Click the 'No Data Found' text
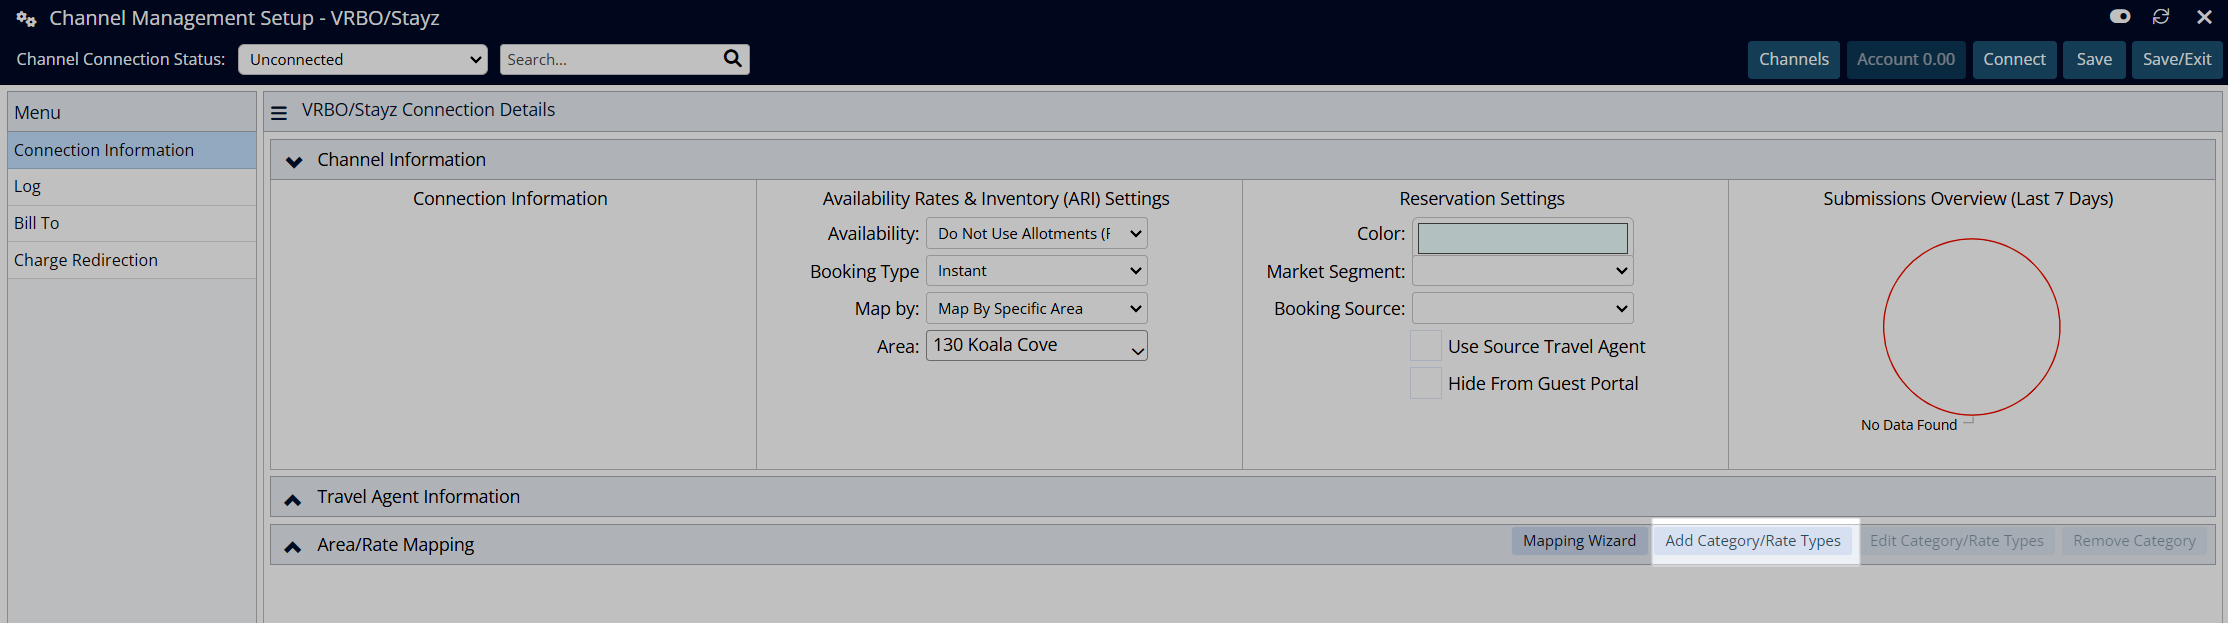2228x623 pixels. pyautogui.click(x=1908, y=425)
